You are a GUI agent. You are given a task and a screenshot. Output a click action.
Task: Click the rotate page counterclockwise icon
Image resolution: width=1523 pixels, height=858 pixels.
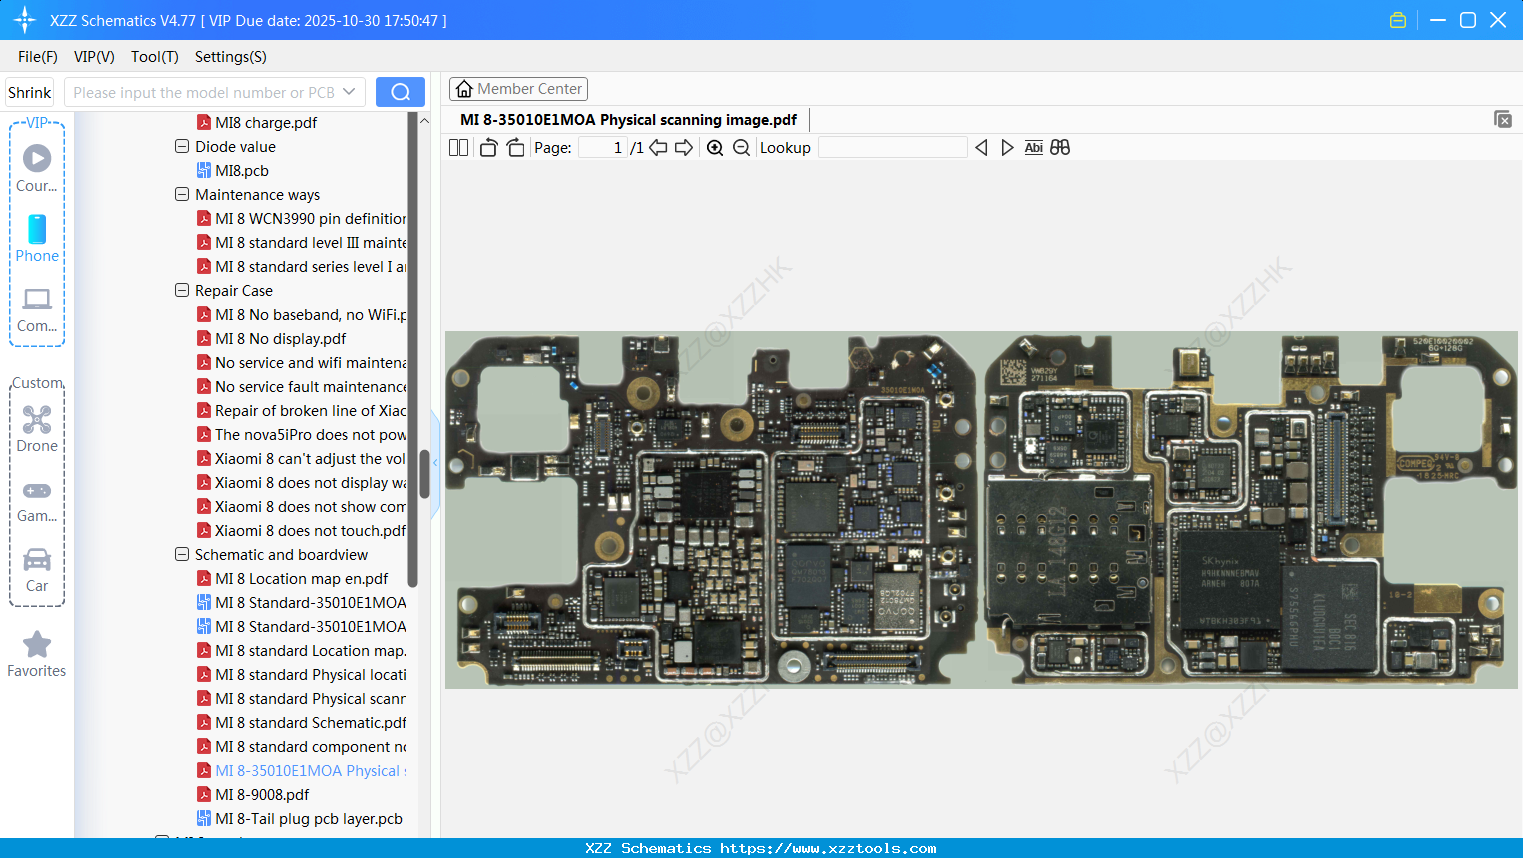point(487,147)
